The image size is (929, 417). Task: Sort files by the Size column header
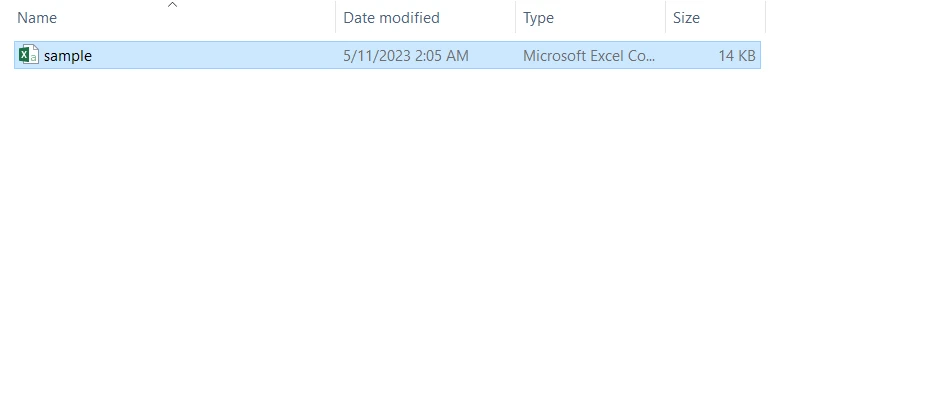click(686, 18)
